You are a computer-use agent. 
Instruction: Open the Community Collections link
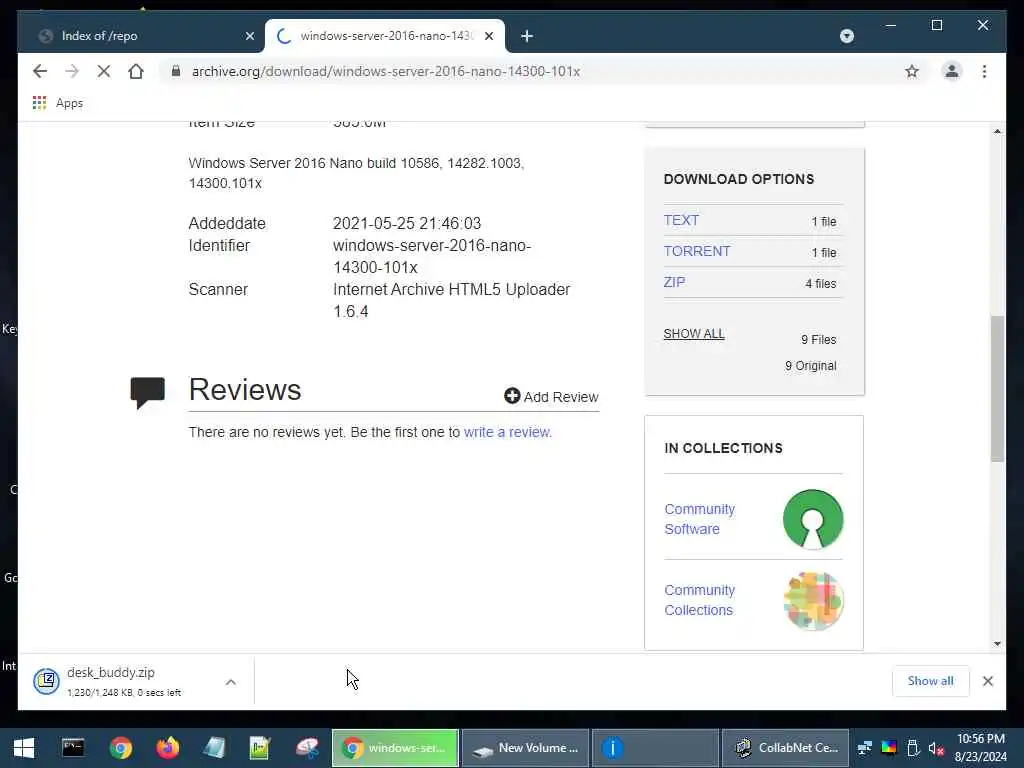point(699,600)
